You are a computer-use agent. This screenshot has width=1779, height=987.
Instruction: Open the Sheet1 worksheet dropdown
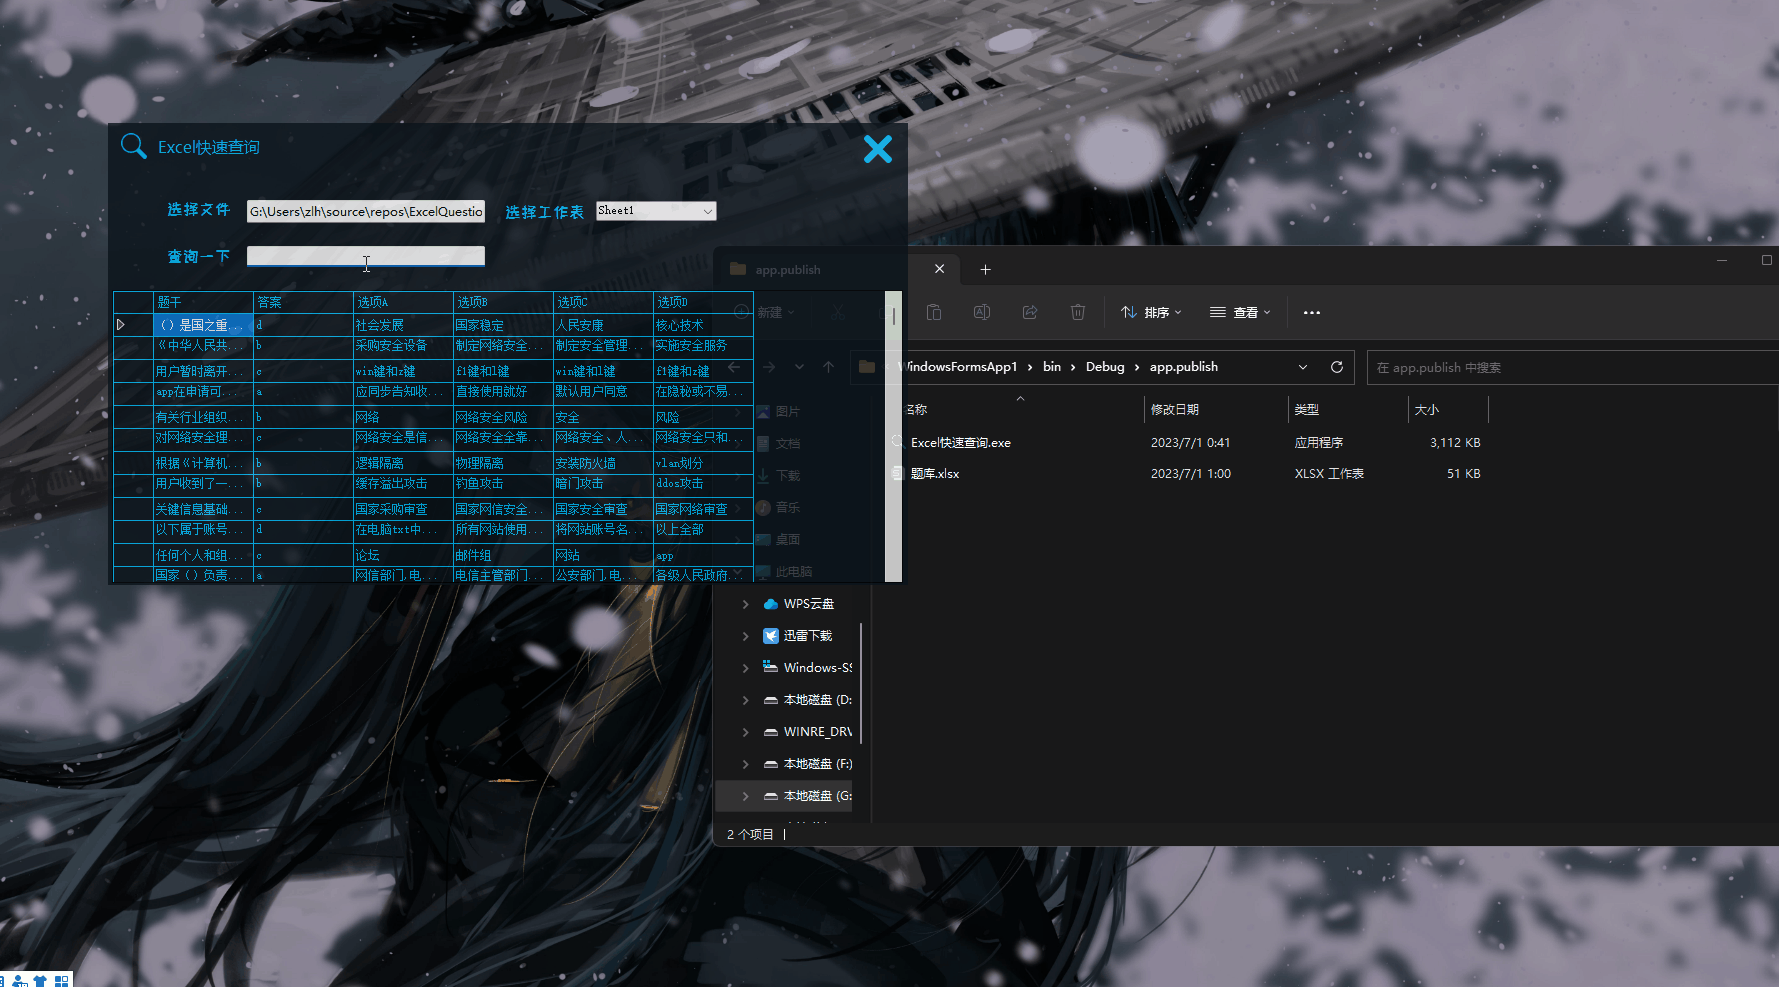tap(707, 211)
